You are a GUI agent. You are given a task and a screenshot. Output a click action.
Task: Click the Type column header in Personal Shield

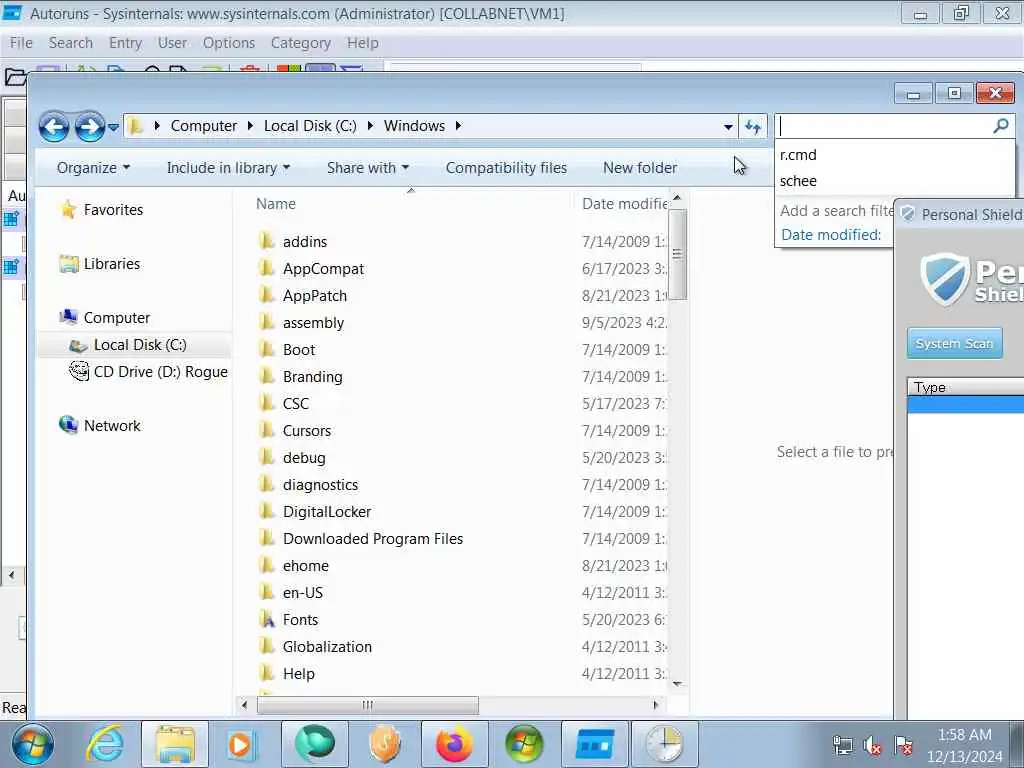[966, 387]
